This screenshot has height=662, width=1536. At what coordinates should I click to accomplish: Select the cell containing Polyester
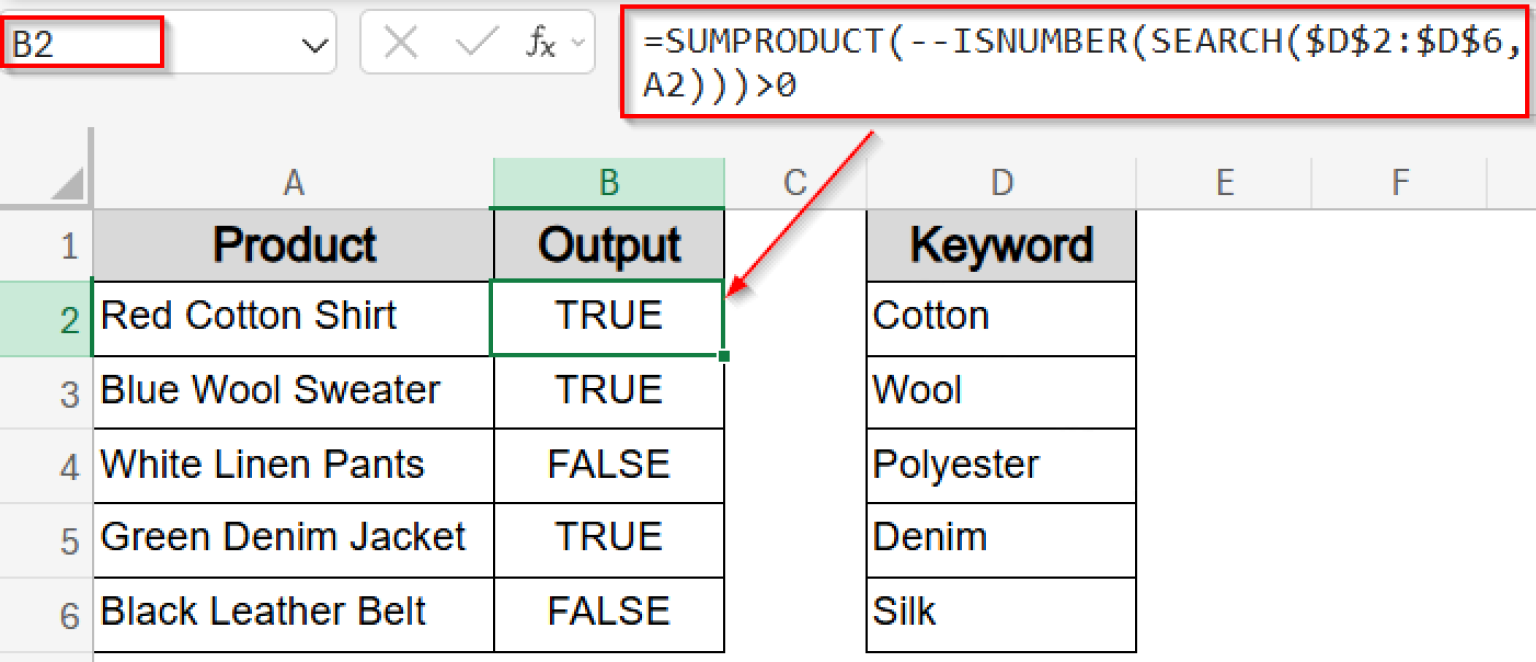pyautogui.click(x=1000, y=465)
